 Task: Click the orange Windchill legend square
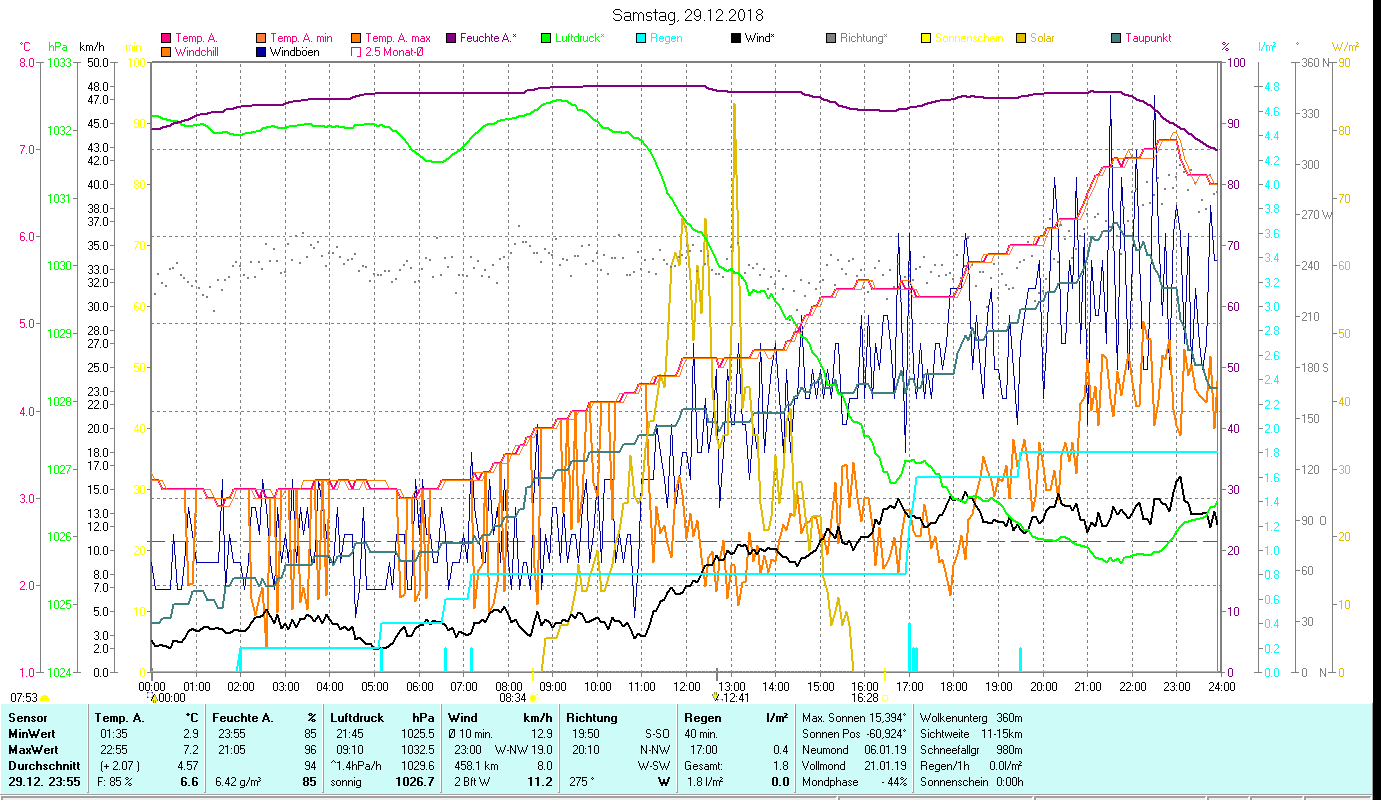tap(166, 51)
